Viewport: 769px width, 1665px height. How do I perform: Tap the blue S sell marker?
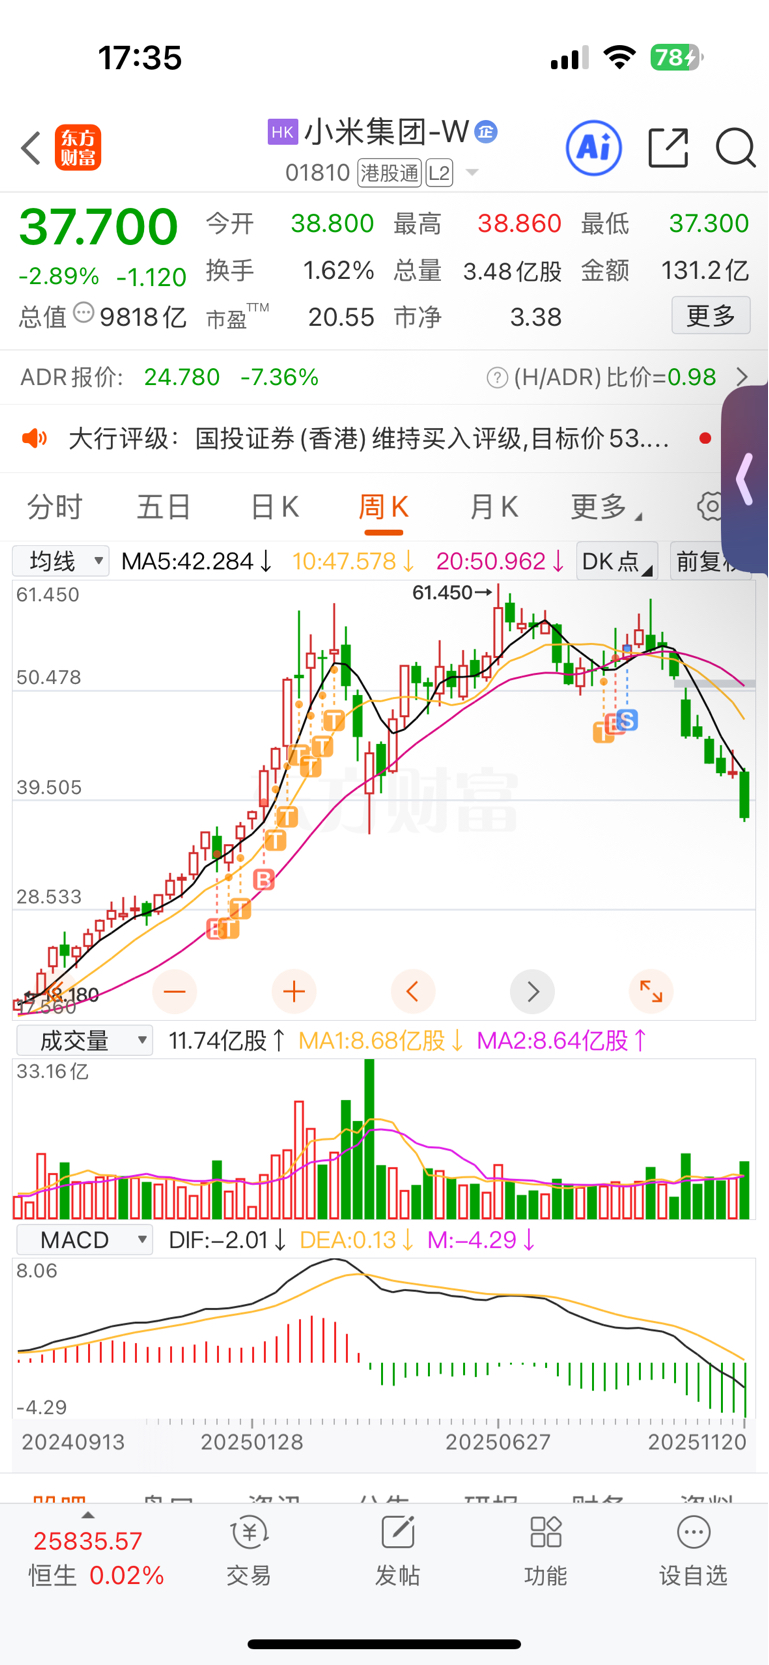627,720
